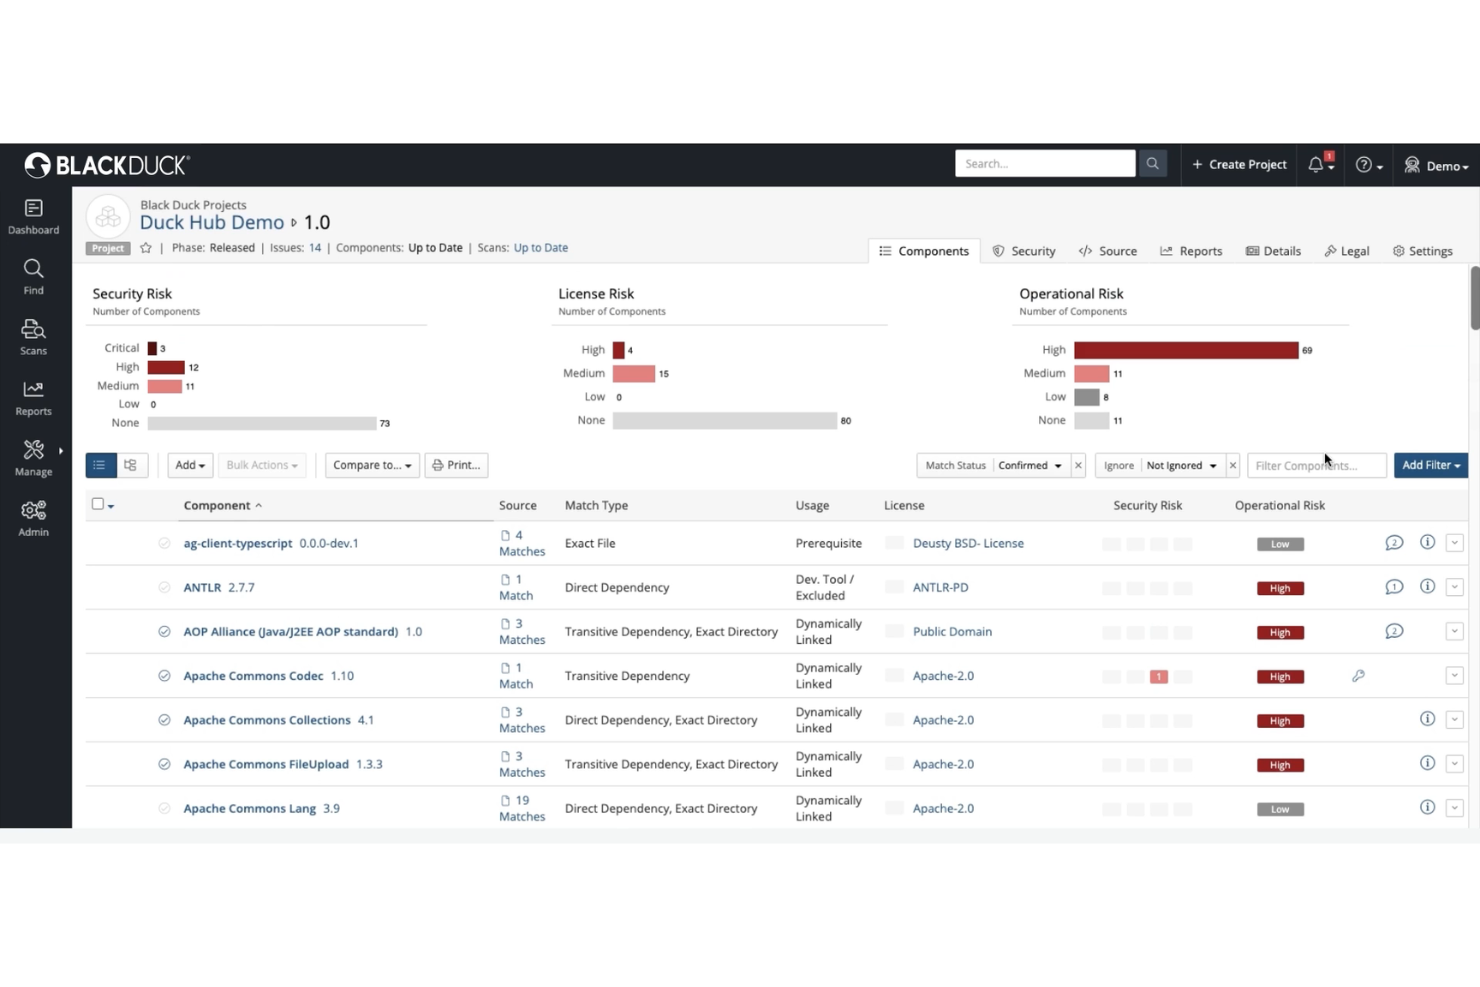Focus the Filter Components field
1480x987 pixels.
(x=1317, y=465)
